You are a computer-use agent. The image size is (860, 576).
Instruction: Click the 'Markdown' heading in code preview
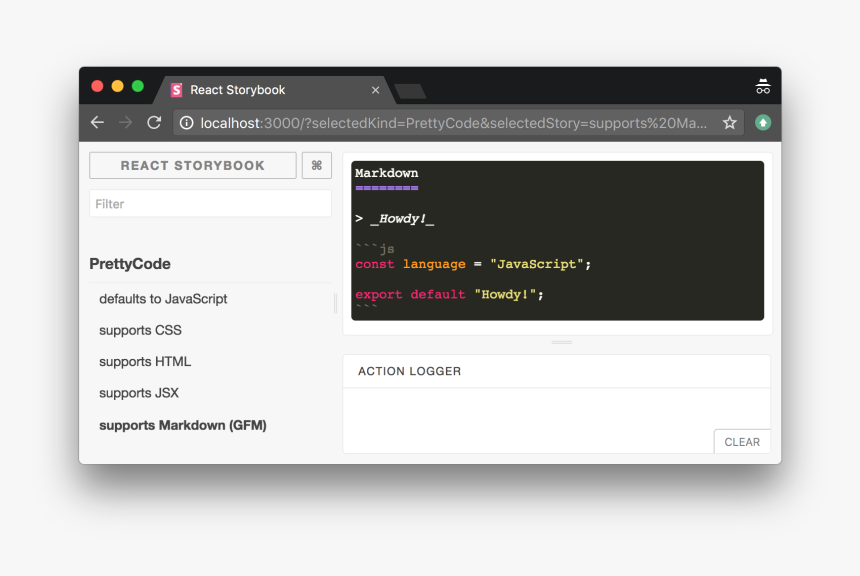click(x=387, y=173)
